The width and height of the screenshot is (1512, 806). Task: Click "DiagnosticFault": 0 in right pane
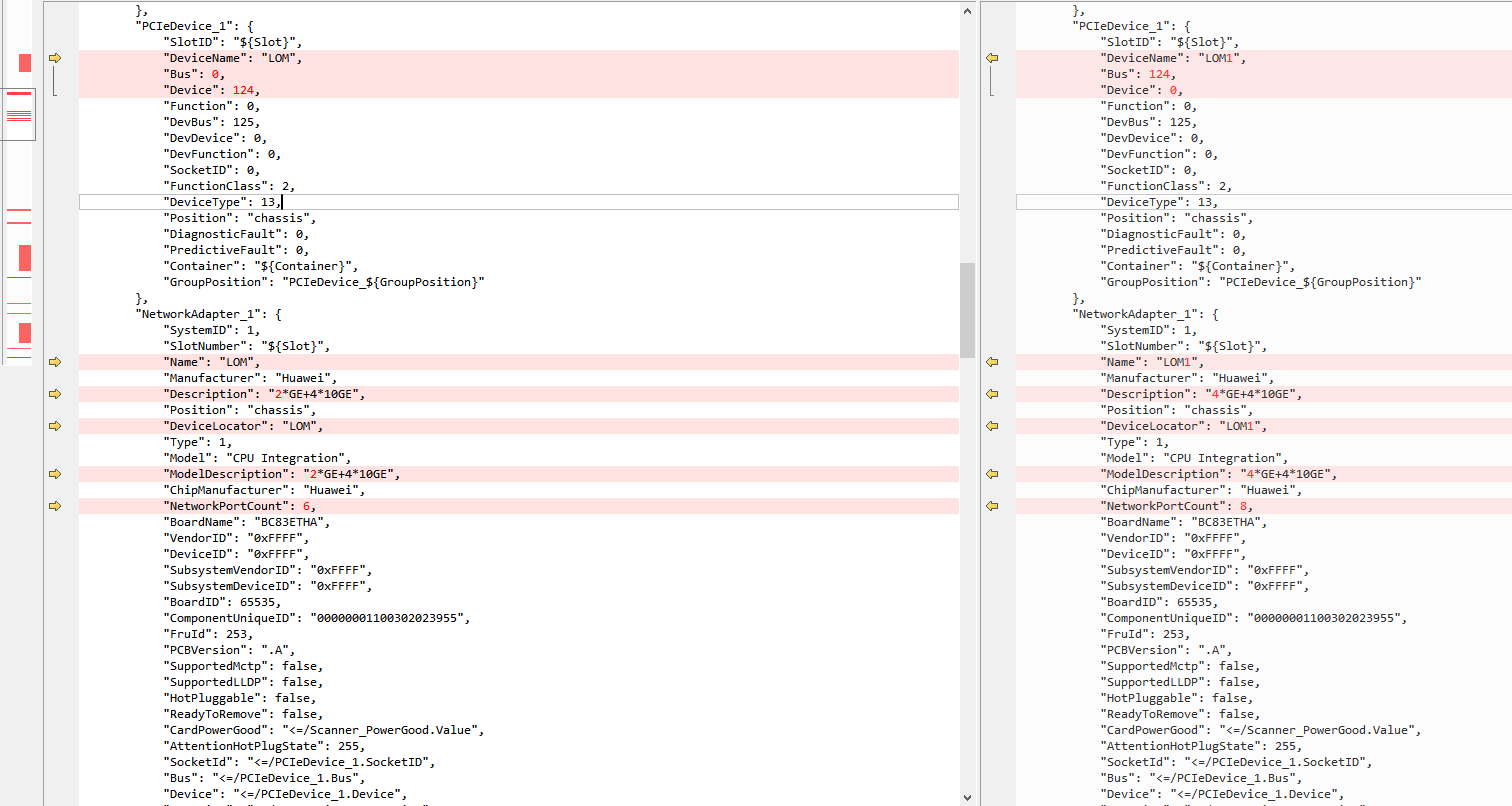1173,234
